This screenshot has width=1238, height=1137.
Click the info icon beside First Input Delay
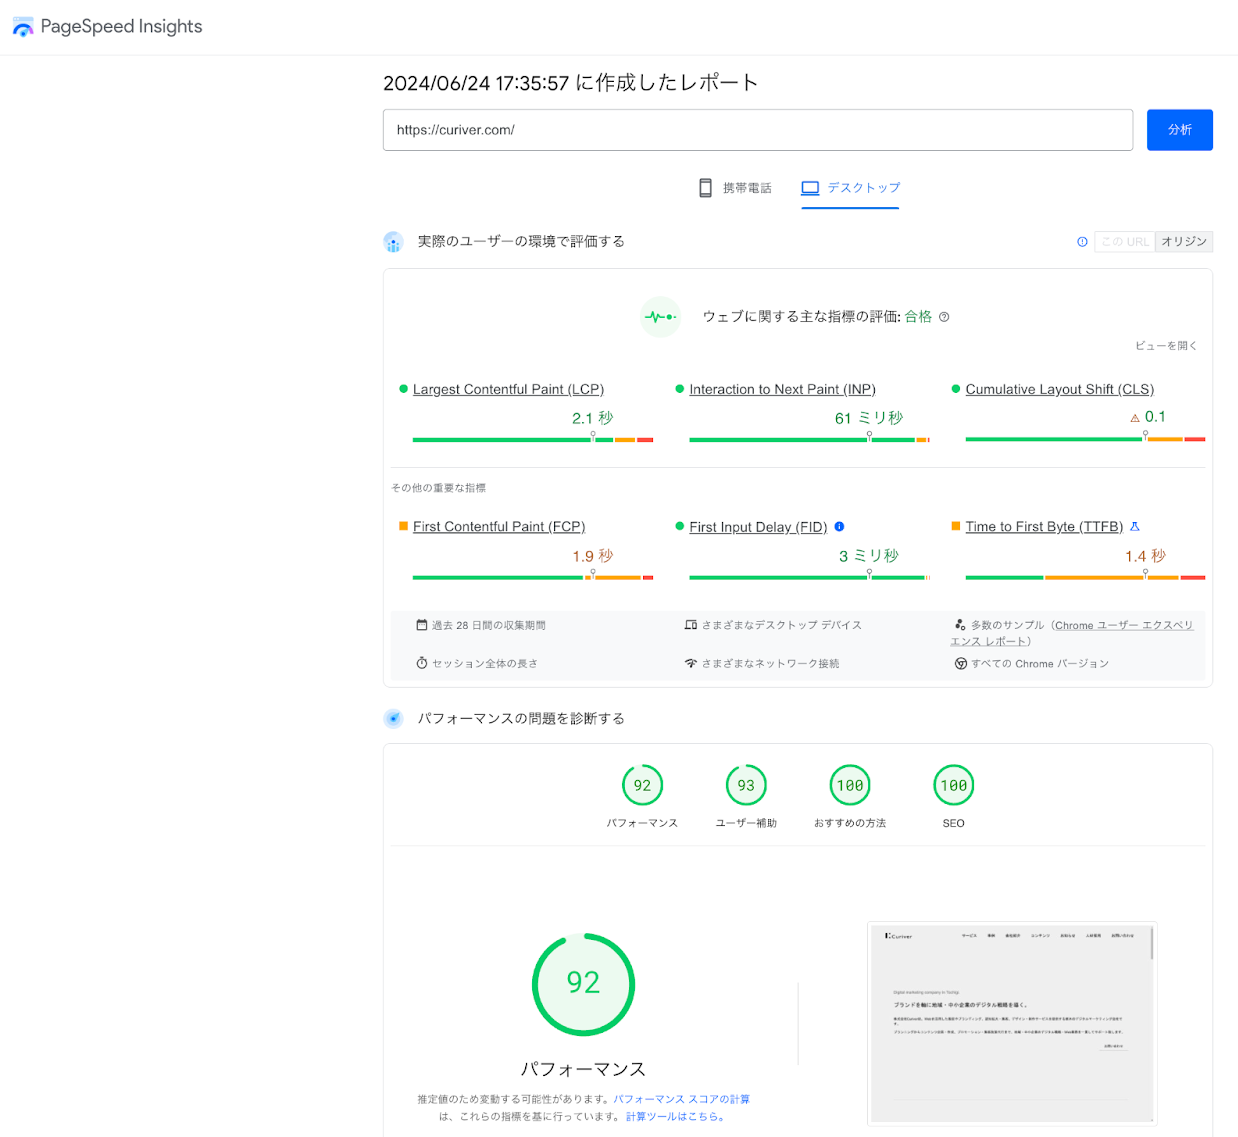(839, 527)
